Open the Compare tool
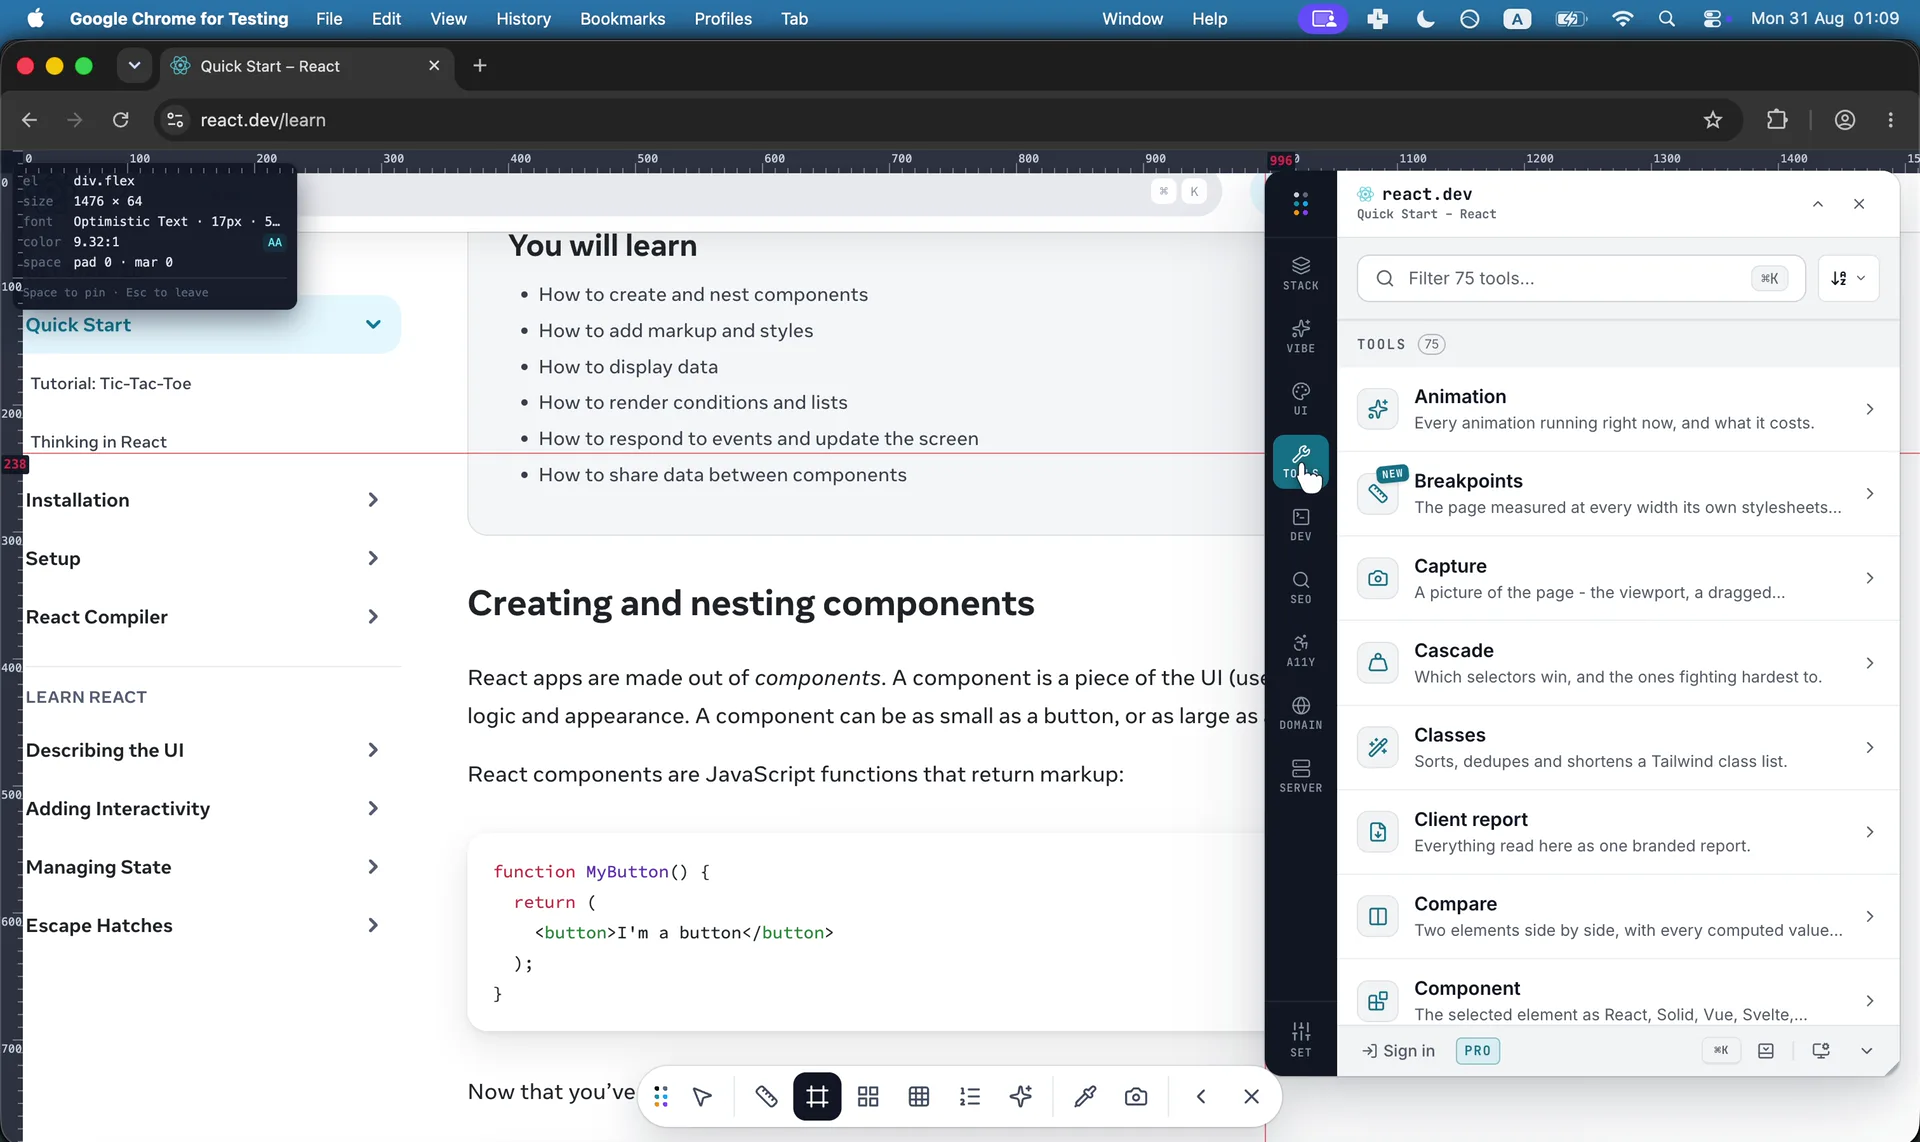Screen dimensions: 1920x1142 click(x=1617, y=916)
